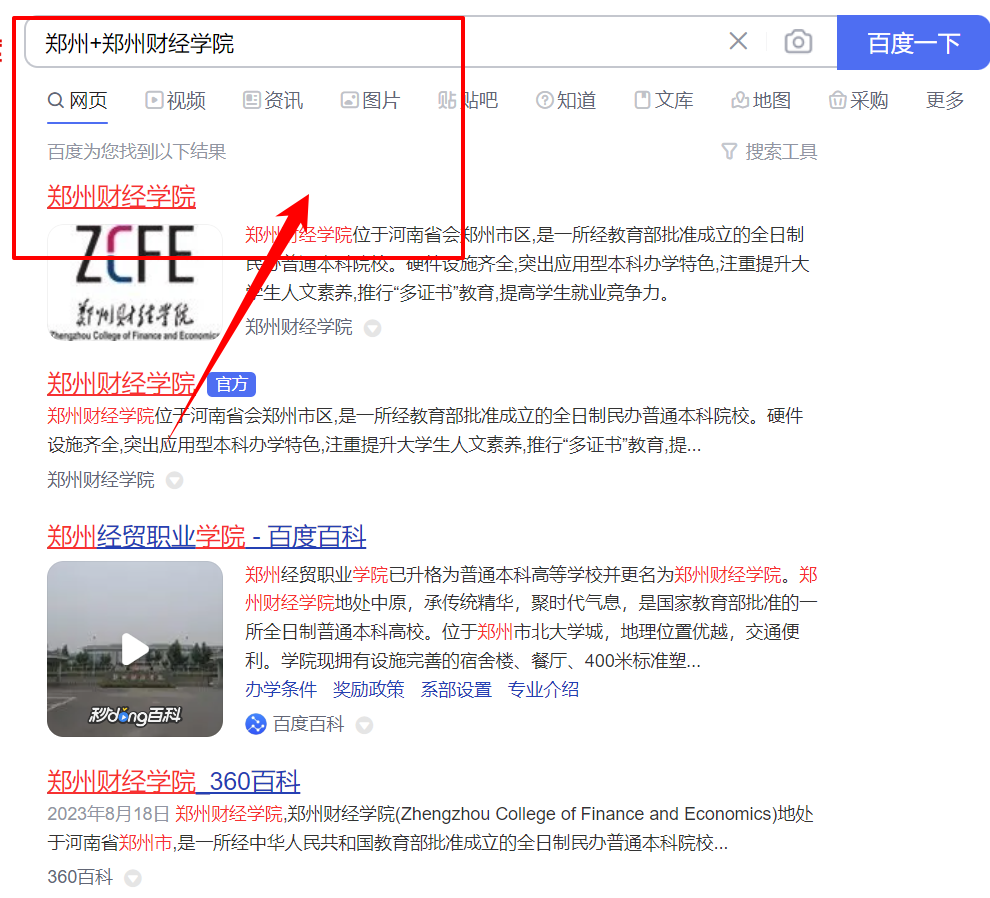
Task: Open the 贴吧 tab
Action: [468, 100]
